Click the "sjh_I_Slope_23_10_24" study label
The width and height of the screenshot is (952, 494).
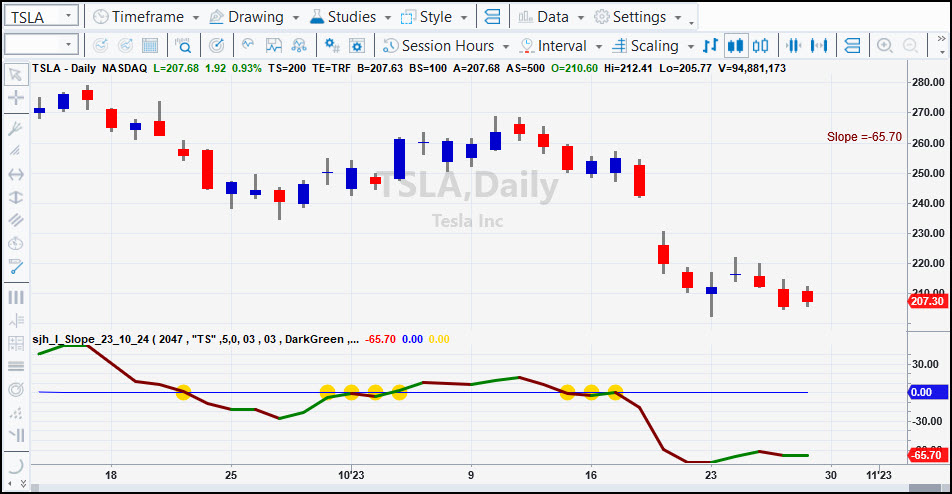(90, 339)
